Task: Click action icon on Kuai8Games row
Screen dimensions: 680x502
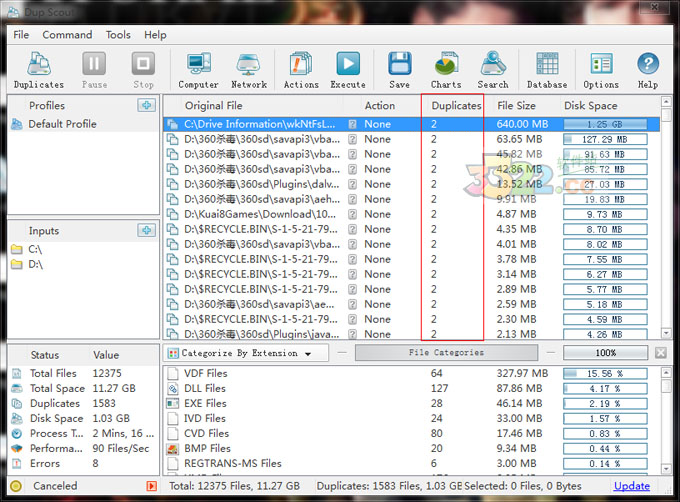Action: [x=353, y=214]
